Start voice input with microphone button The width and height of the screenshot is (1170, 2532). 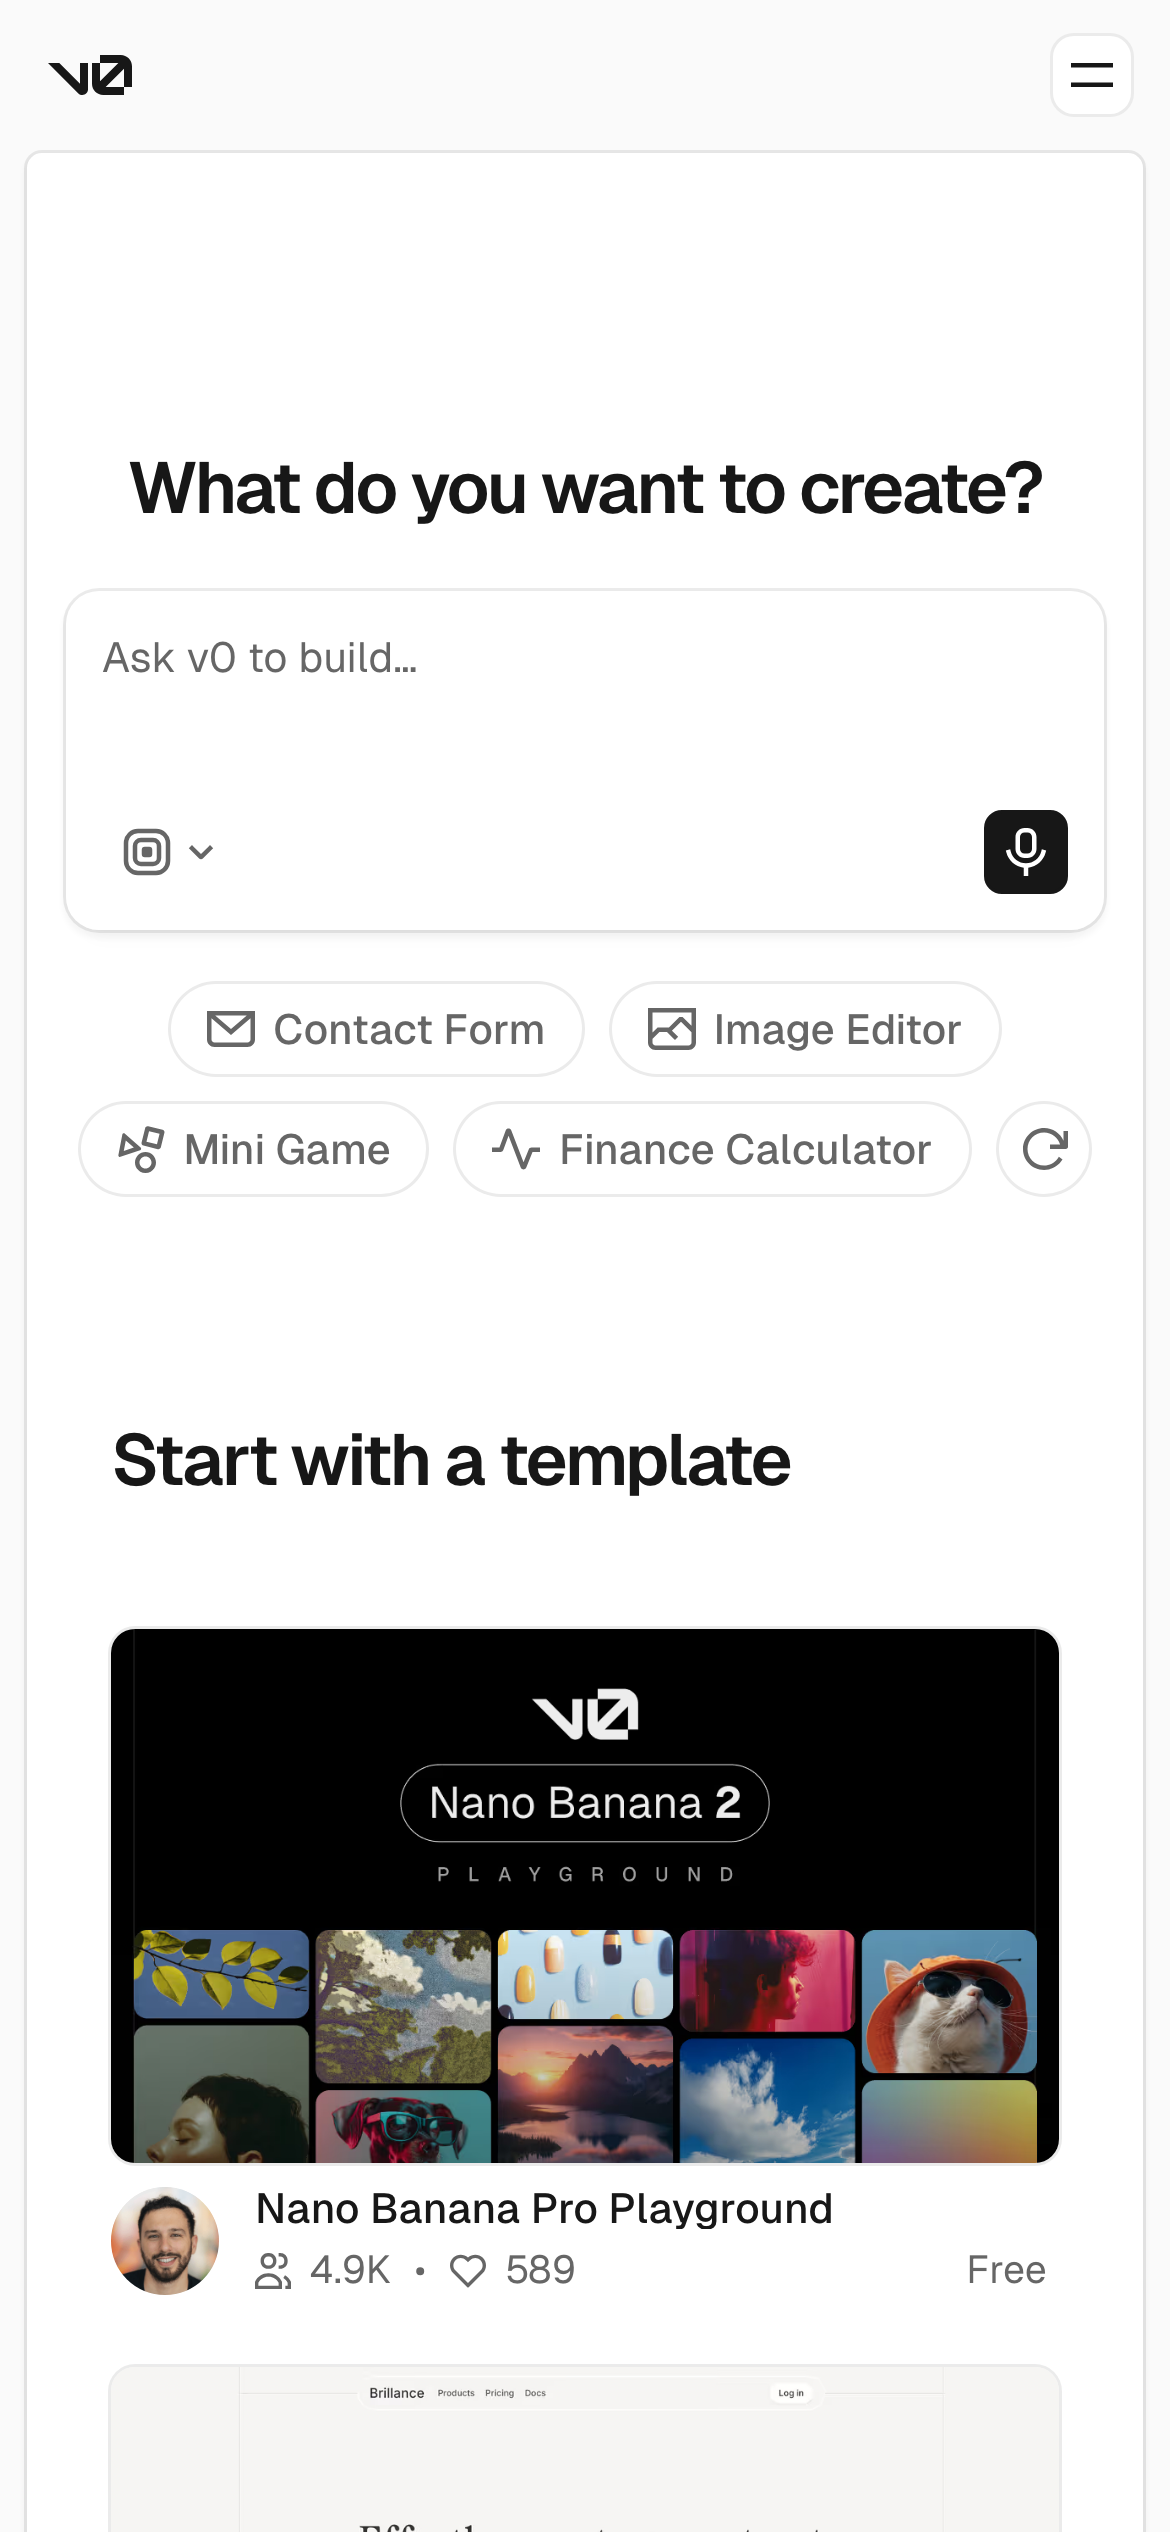[1025, 852]
